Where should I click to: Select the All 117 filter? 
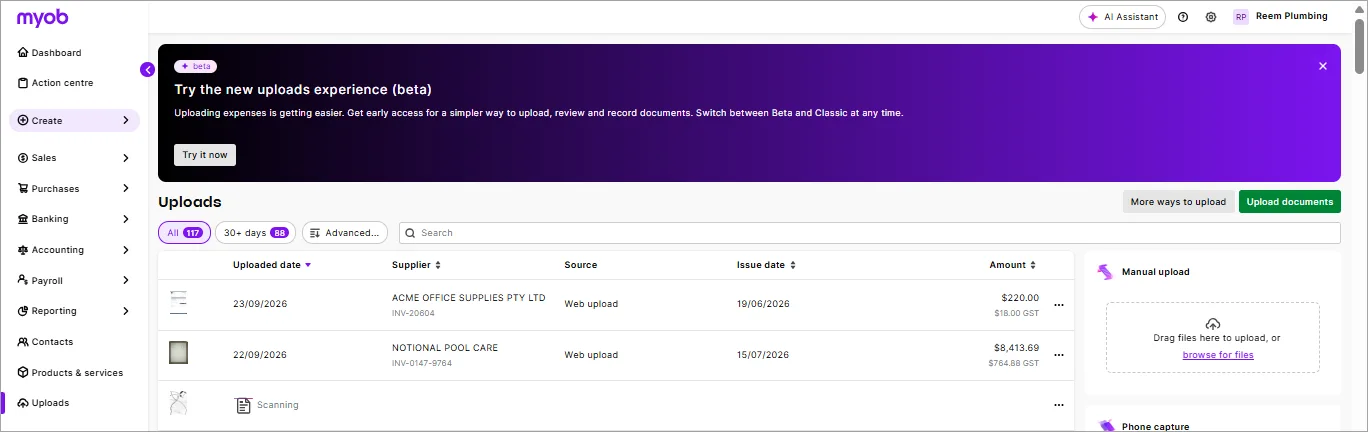point(185,233)
